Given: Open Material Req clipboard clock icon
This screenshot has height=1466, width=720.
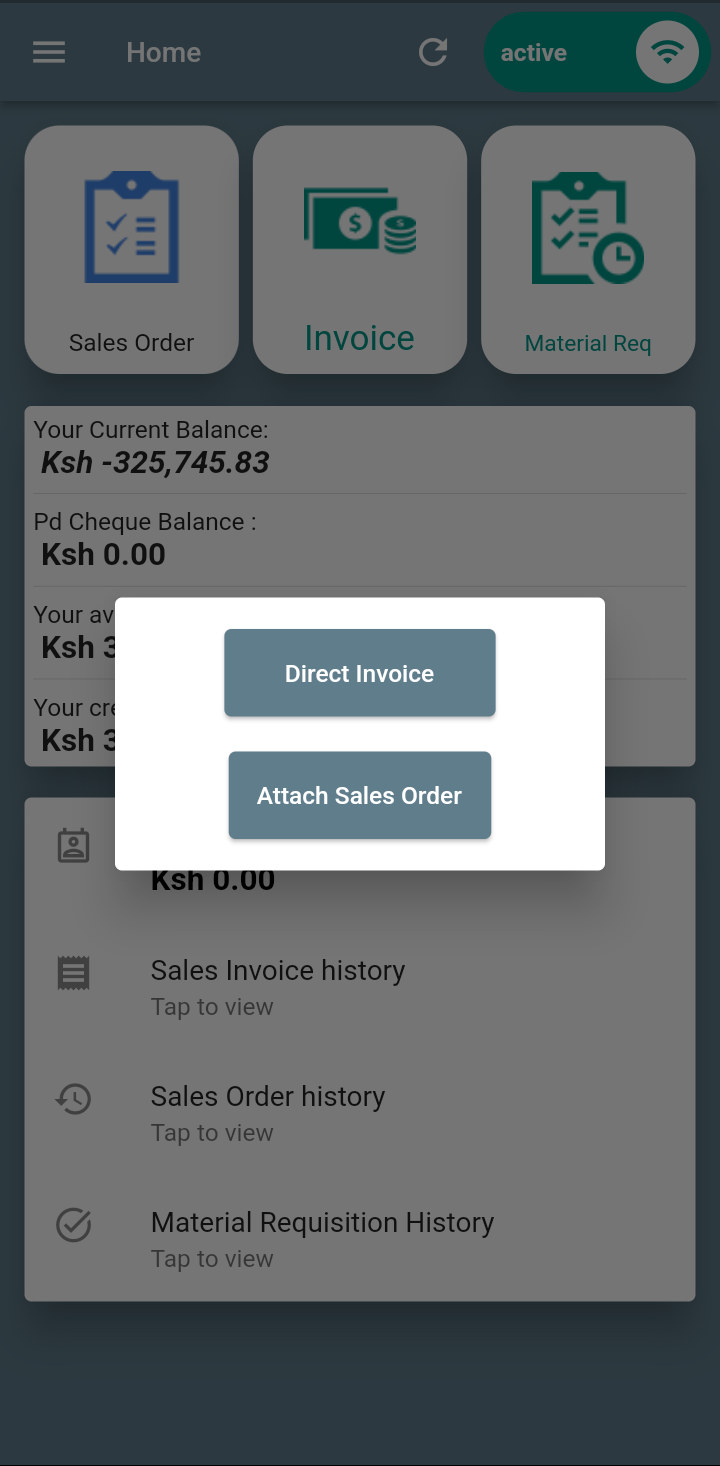Looking at the screenshot, I should (x=588, y=227).
